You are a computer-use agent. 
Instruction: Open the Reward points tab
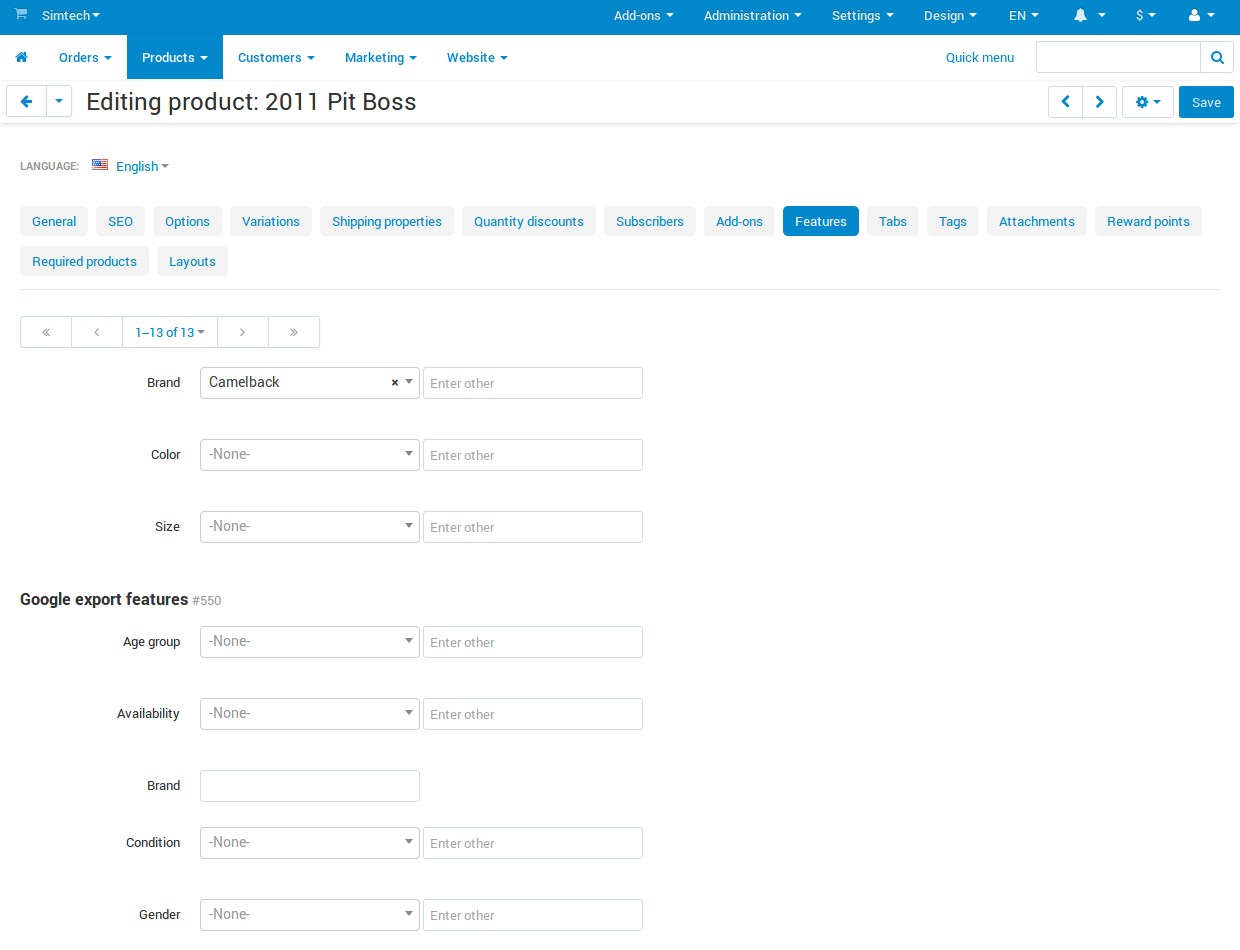coord(1148,222)
